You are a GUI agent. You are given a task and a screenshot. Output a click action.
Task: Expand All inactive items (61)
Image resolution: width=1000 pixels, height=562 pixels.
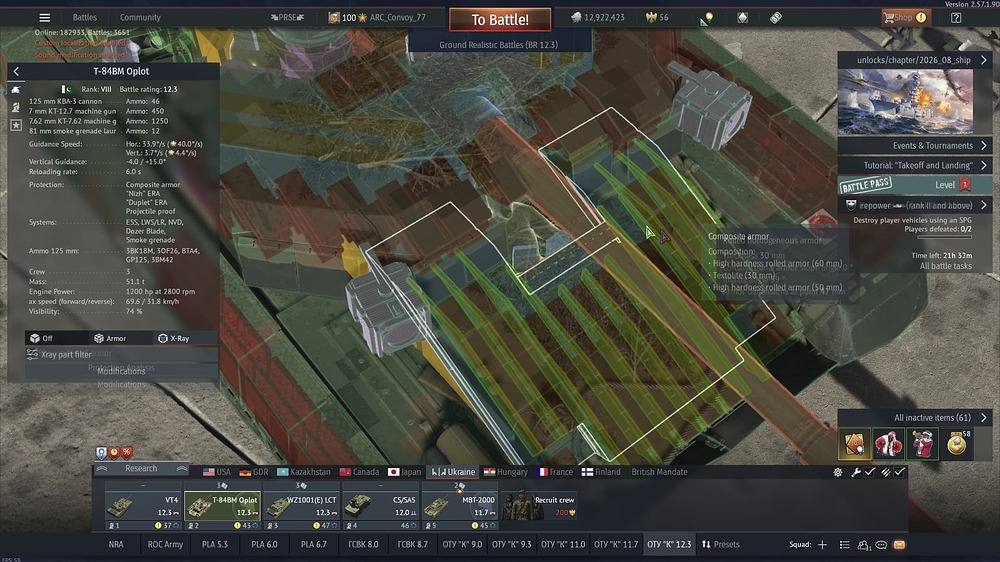[915, 418]
